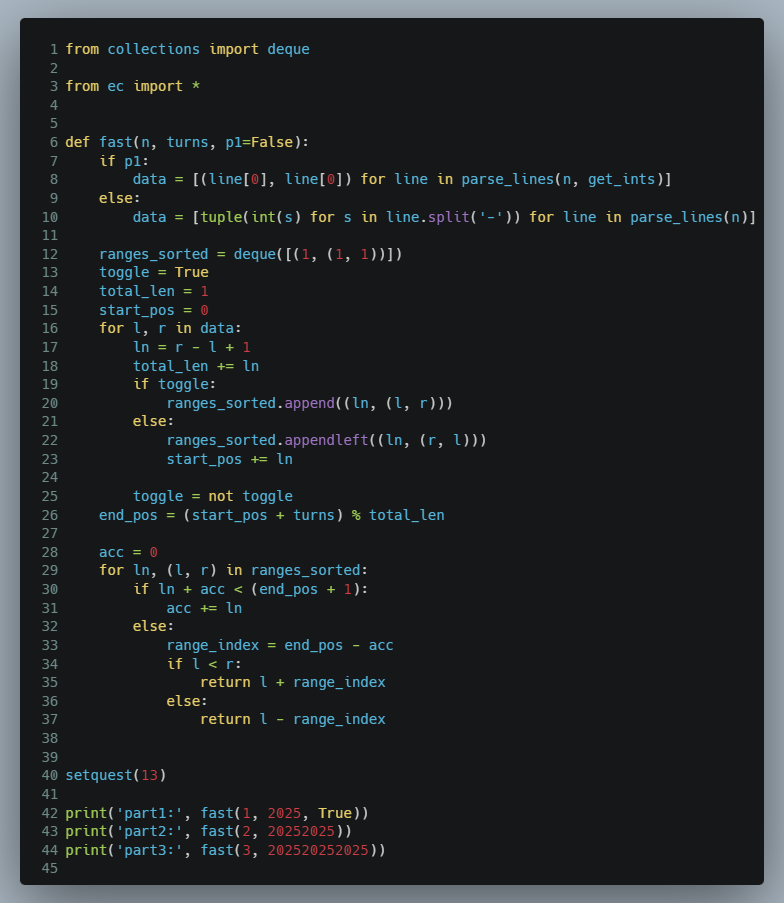Image resolution: width=784 pixels, height=903 pixels.
Task: Click 'return l - range_index' on line 37
Action: click(293, 719)
